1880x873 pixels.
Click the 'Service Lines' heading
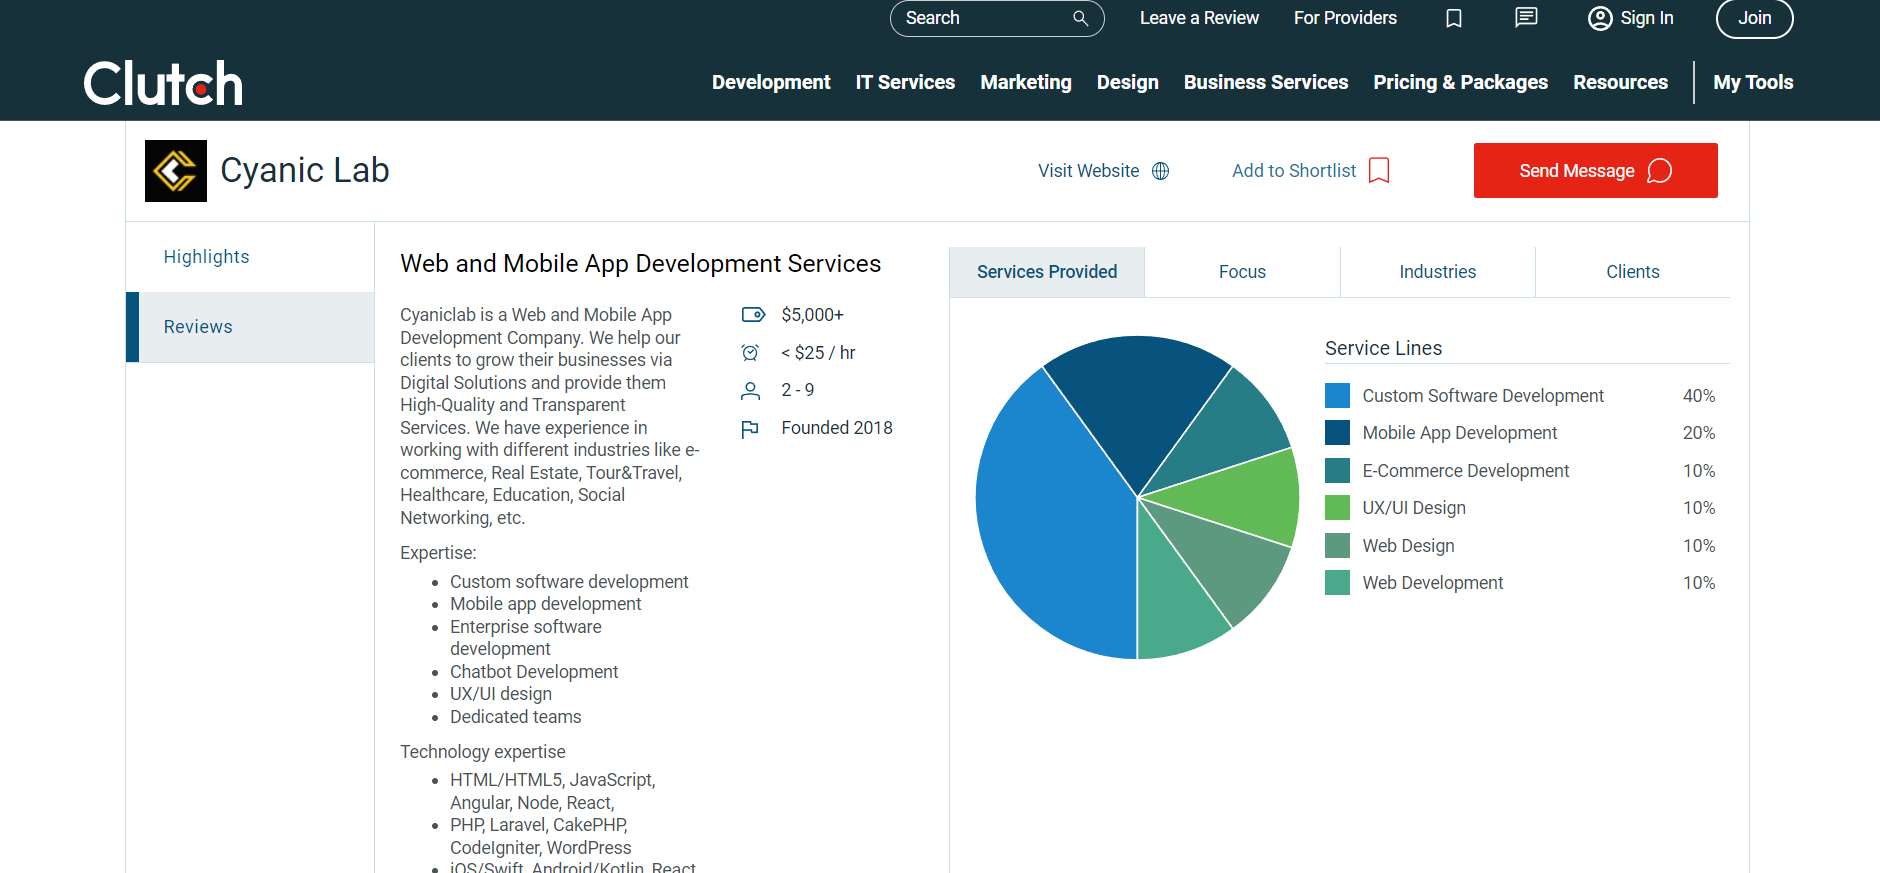pyautogui.click(x=1384, y=348)
